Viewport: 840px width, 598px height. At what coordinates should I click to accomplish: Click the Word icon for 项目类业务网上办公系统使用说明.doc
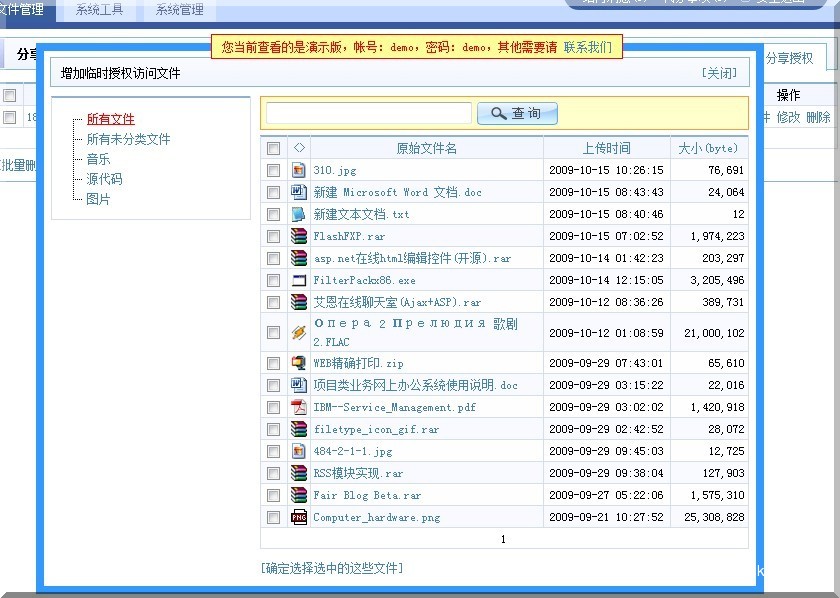(x=298, y=385)
